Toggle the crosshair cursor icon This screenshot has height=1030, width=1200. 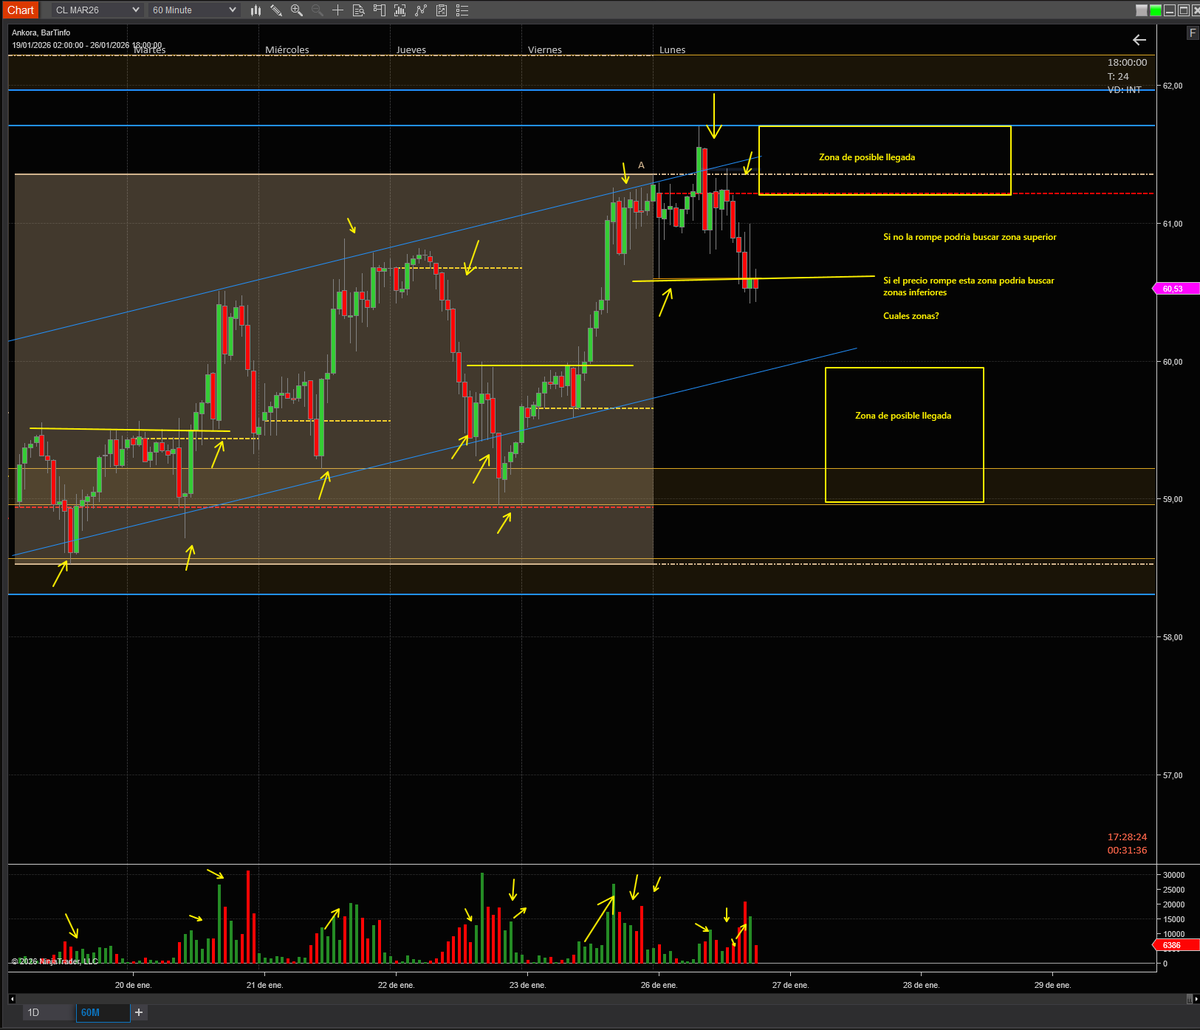coord(338,10)
